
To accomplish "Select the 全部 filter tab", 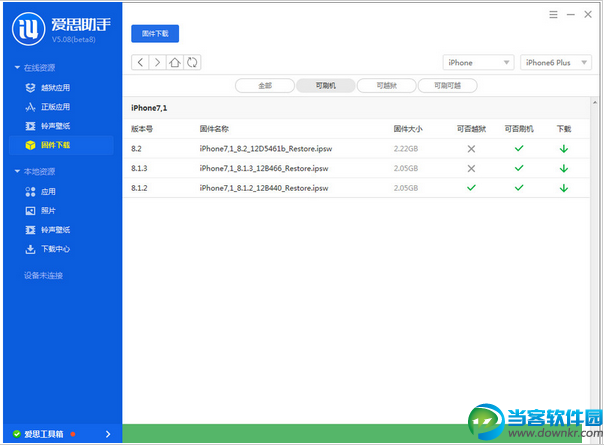I will [x=265, y=86].
